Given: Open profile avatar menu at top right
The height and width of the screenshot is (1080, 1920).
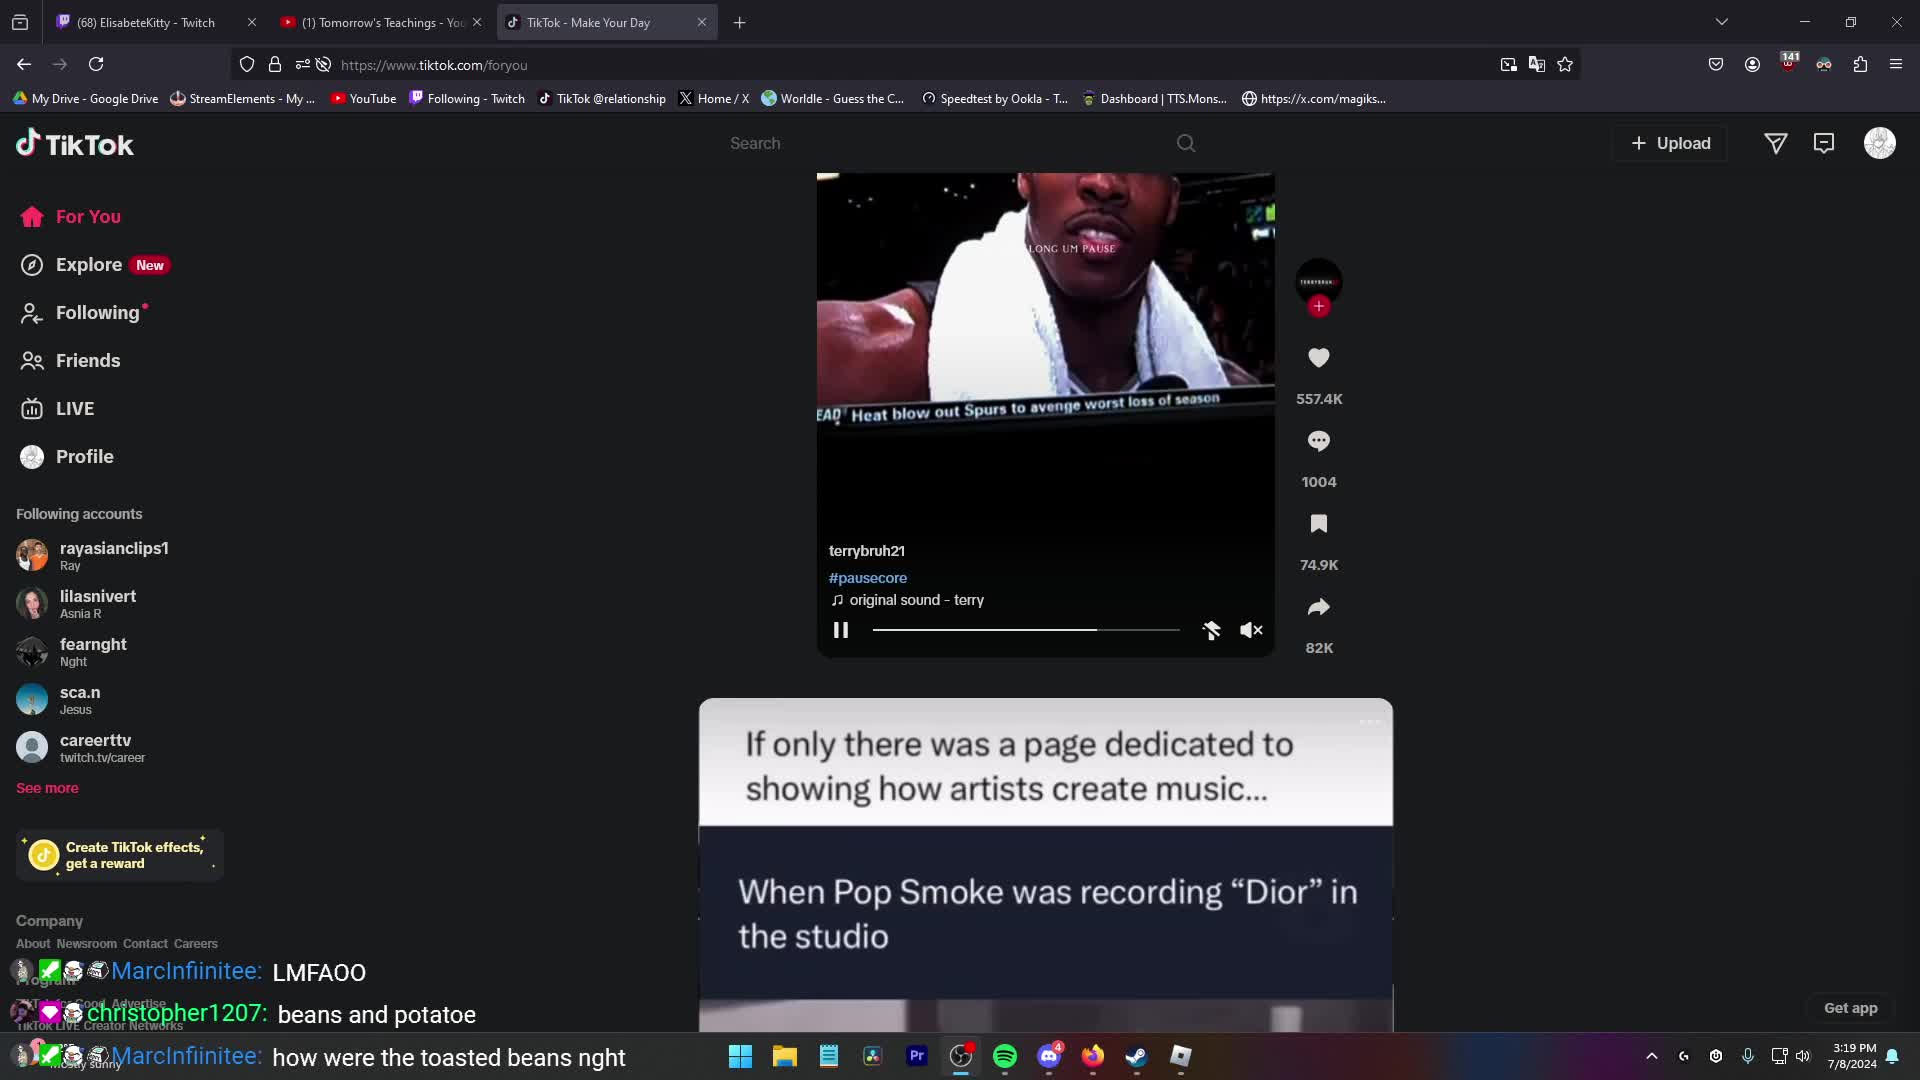Looking at the screenshot, I should coord(1880,143).
